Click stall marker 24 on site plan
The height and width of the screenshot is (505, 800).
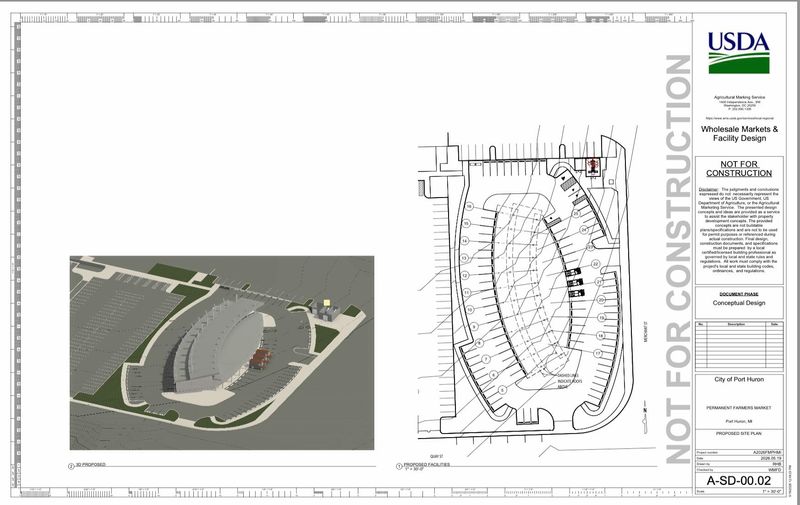point(584,230)
